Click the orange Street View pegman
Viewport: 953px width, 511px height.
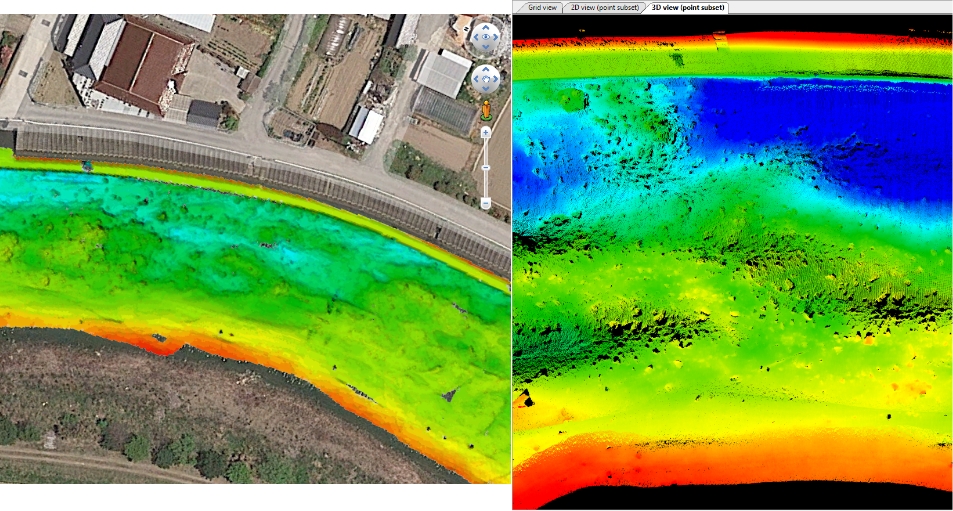[486, 110]
